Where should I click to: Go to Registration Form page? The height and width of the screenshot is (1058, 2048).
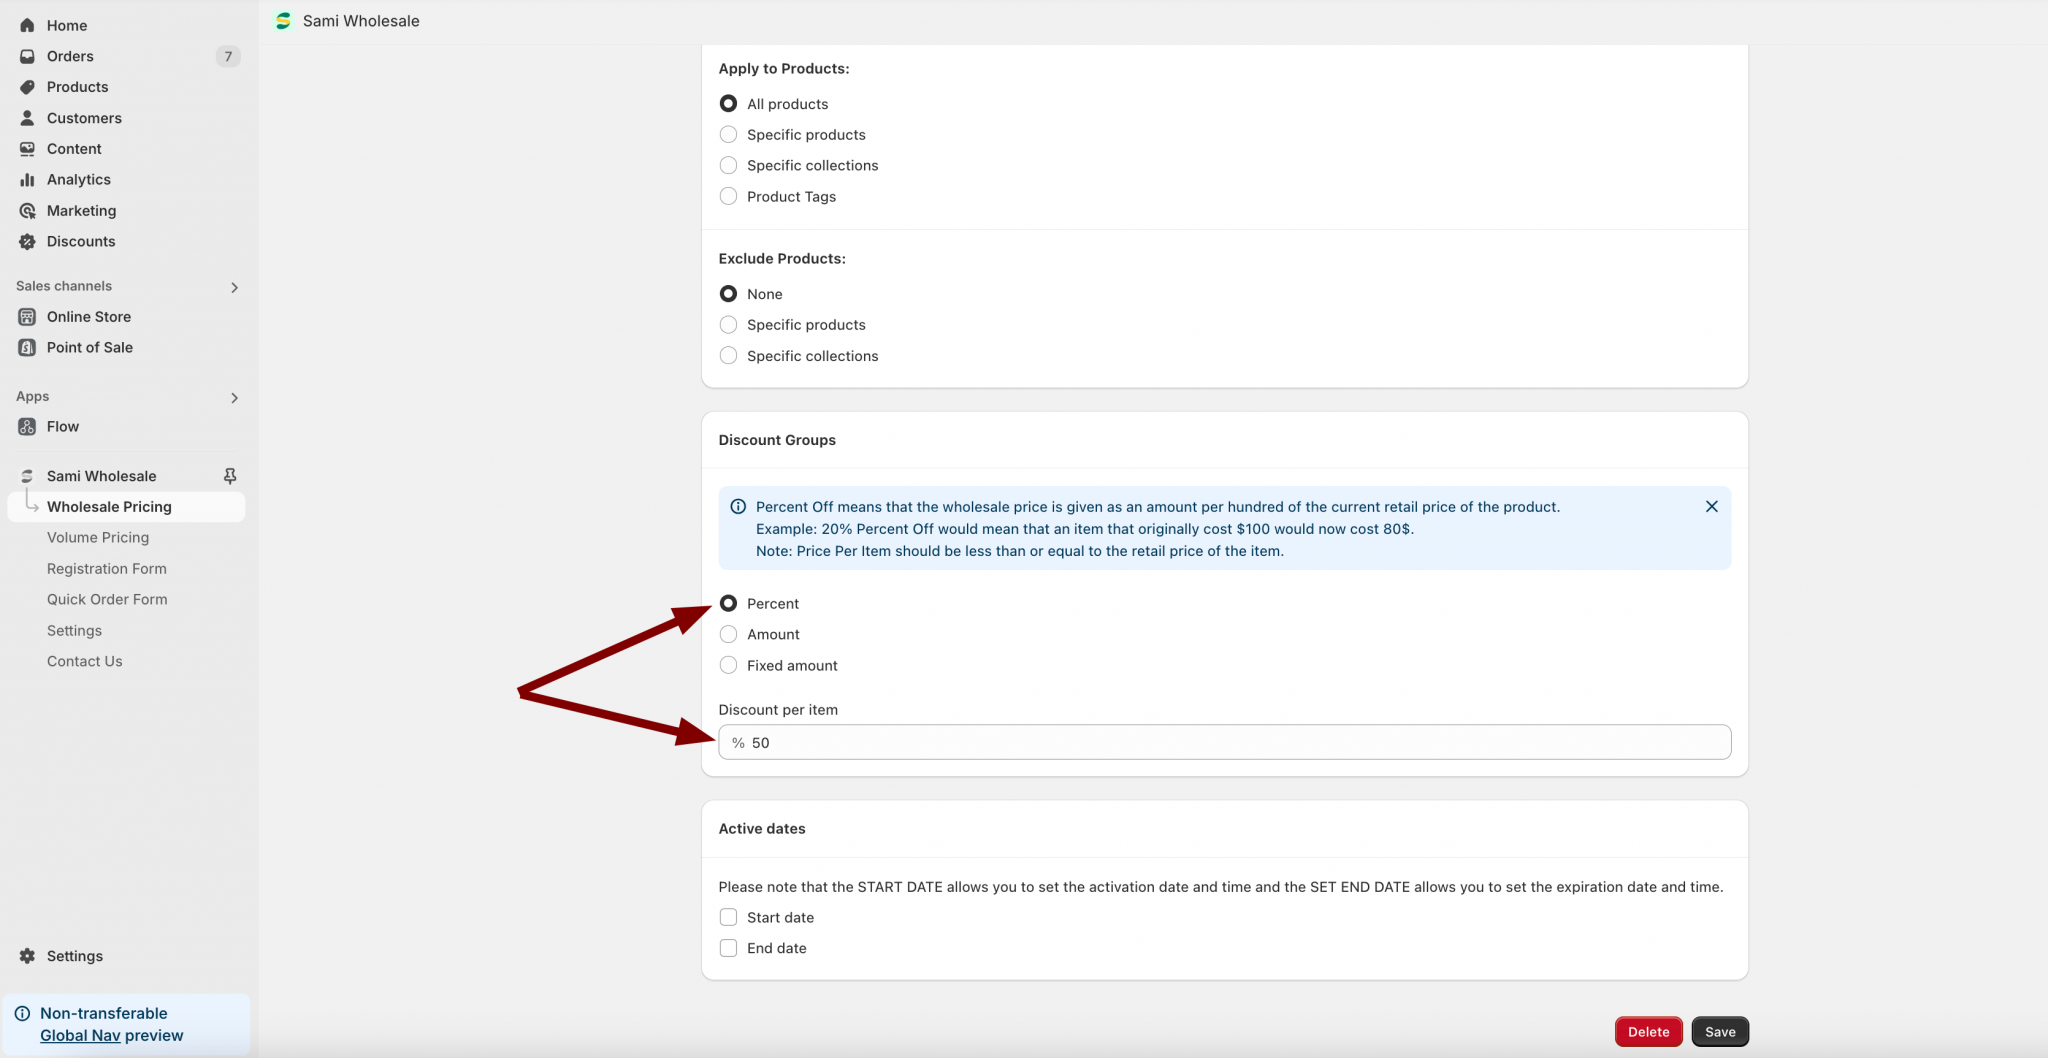pos(107,569)
